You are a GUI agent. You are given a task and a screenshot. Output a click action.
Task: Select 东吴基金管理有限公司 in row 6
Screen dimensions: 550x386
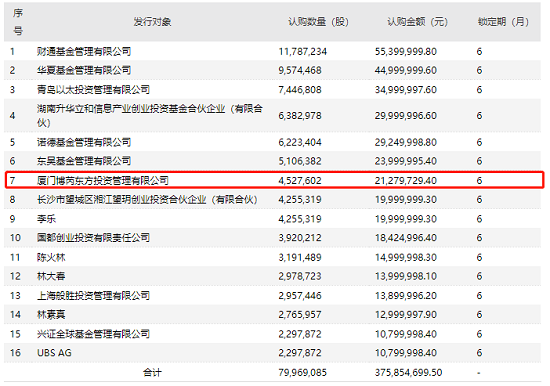pyautogui.click(x=84, y=161)
